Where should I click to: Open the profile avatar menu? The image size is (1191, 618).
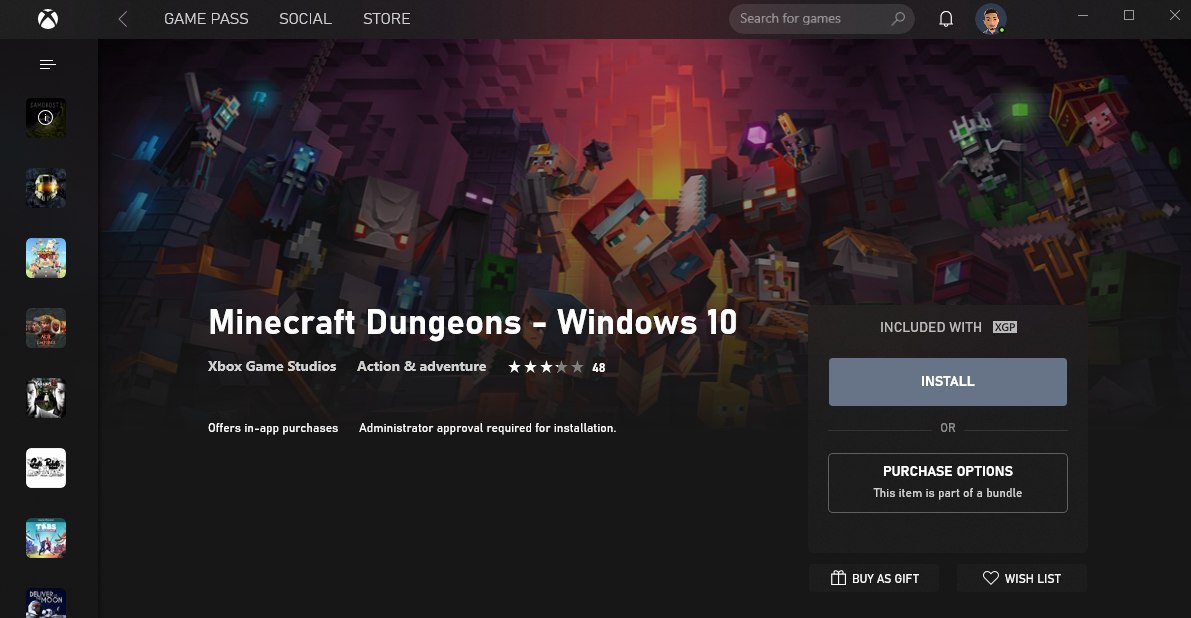(x=990, y=19)
